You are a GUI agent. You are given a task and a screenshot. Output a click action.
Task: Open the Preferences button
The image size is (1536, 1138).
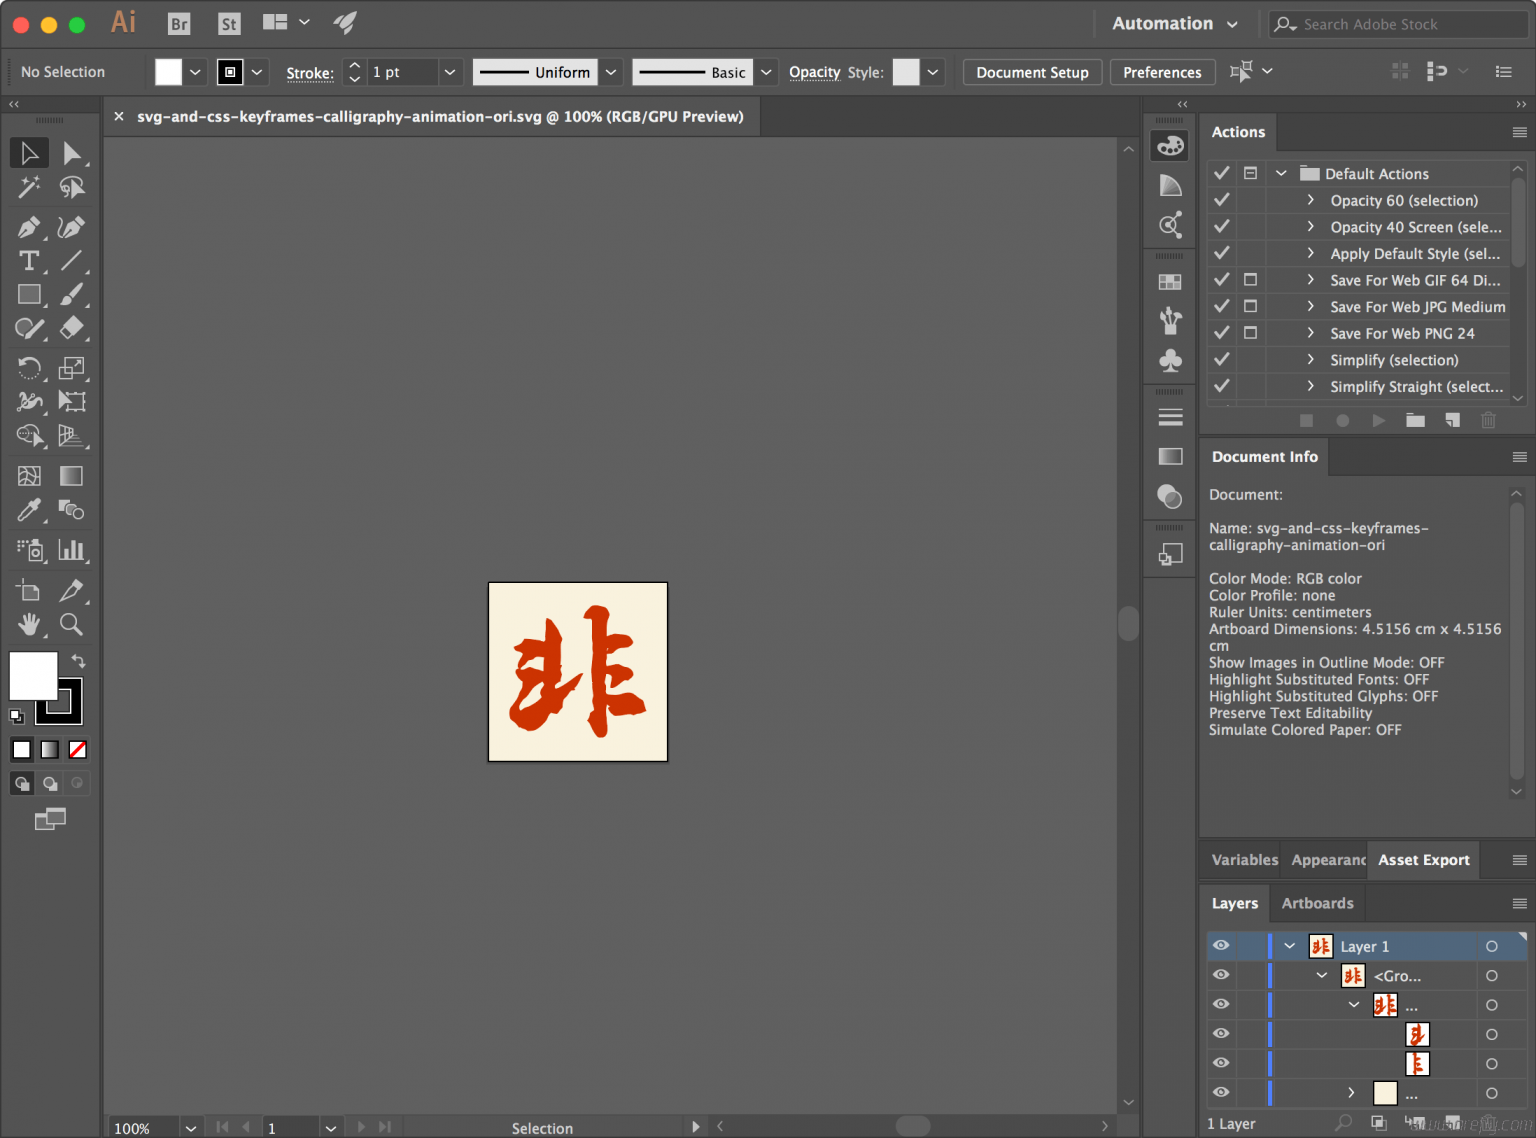click(x=1162, y=72)
